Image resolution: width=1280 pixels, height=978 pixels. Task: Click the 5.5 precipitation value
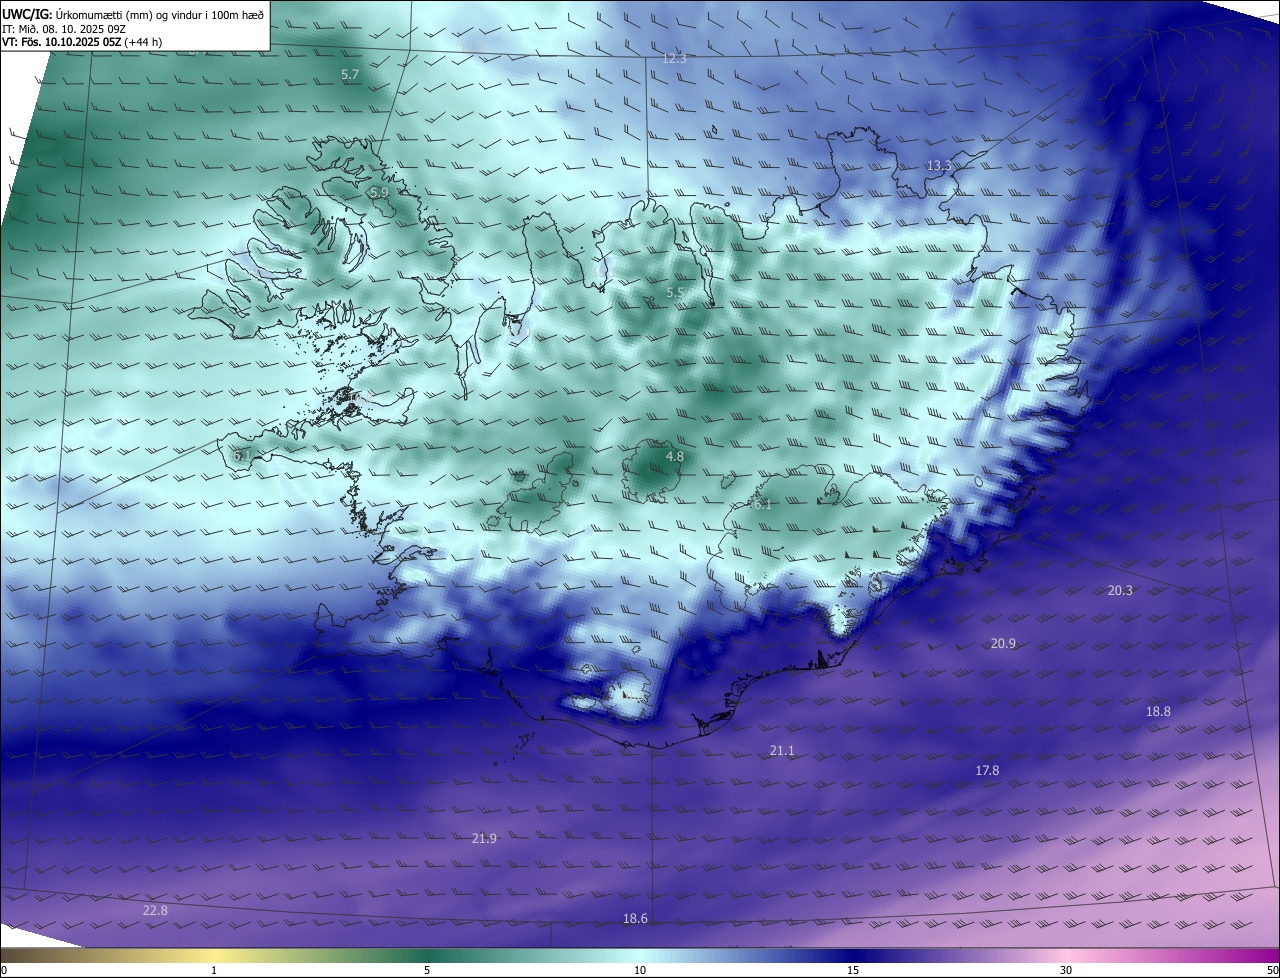[x=675, y=293]
